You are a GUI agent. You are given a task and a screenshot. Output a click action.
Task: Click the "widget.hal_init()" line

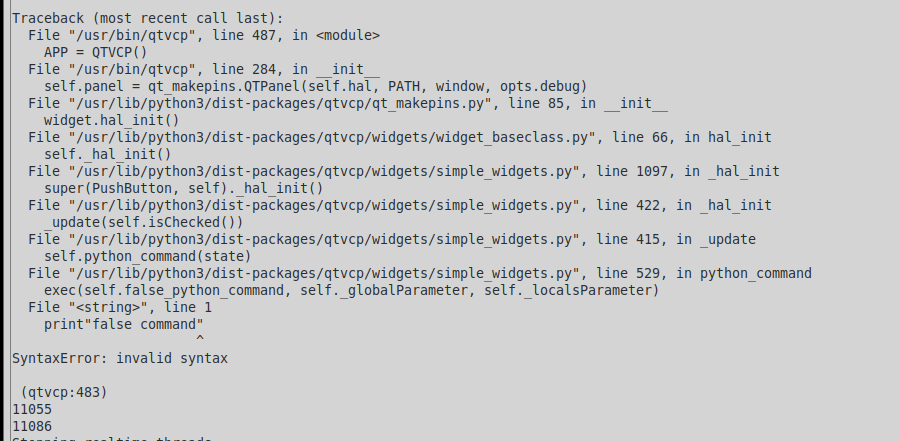[112, 120]
